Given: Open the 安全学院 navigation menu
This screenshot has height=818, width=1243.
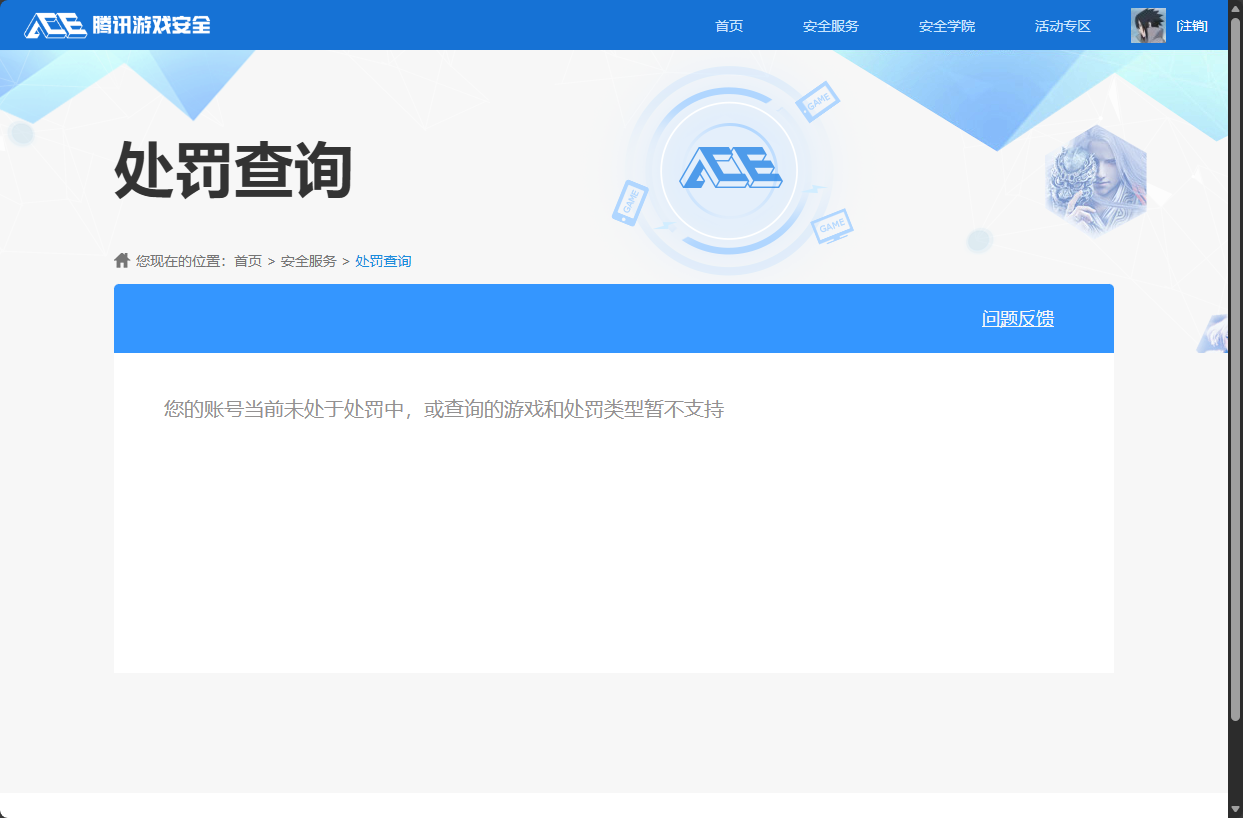Looking at the screenshot, I should coord(946,25).
